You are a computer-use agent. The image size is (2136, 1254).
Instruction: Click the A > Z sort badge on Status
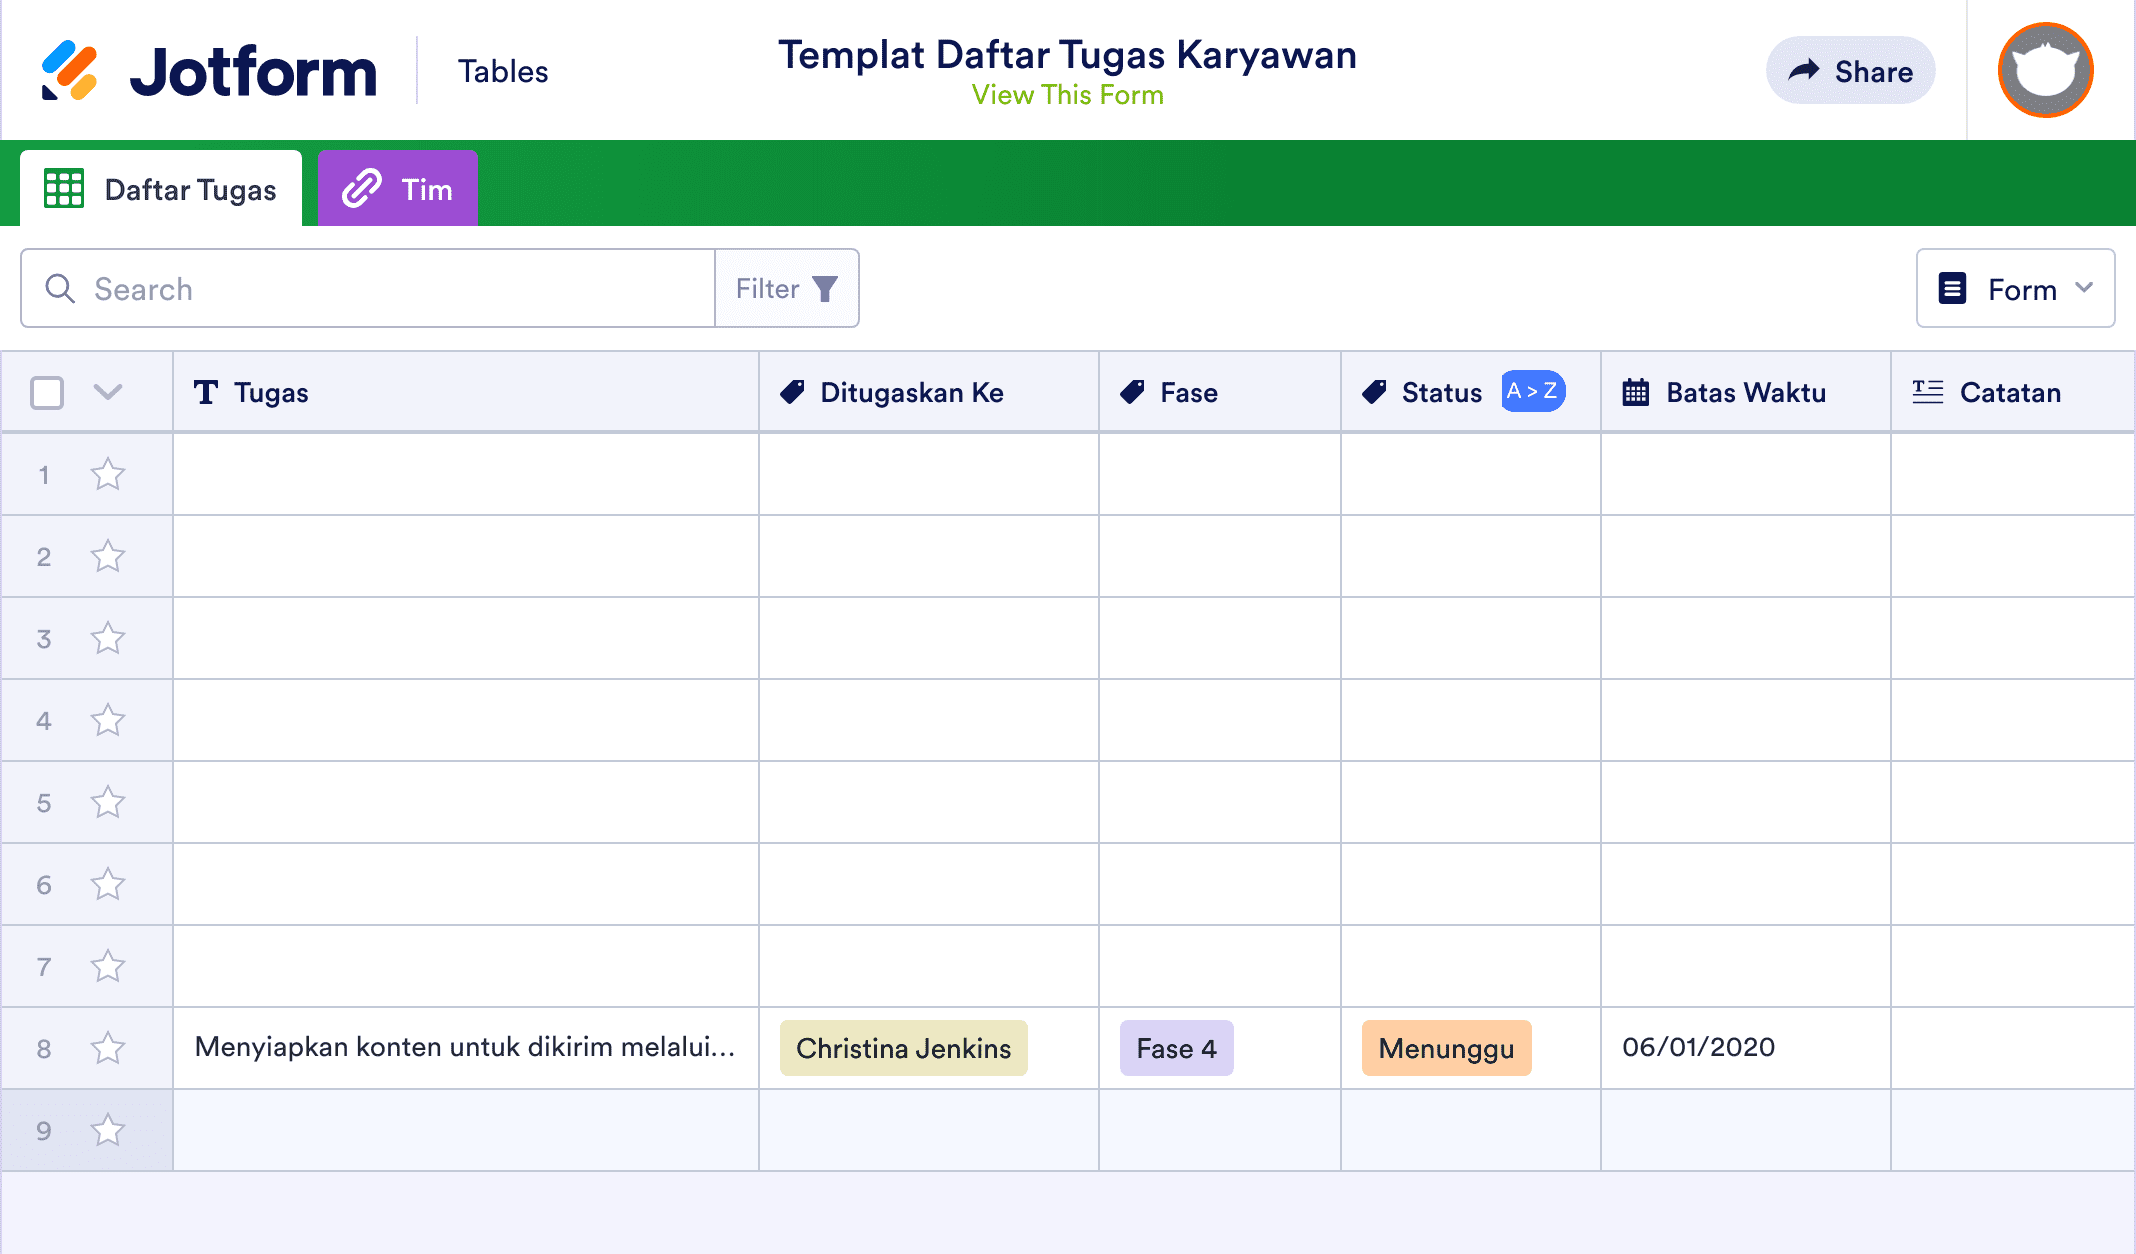[x=1532, y=392]
